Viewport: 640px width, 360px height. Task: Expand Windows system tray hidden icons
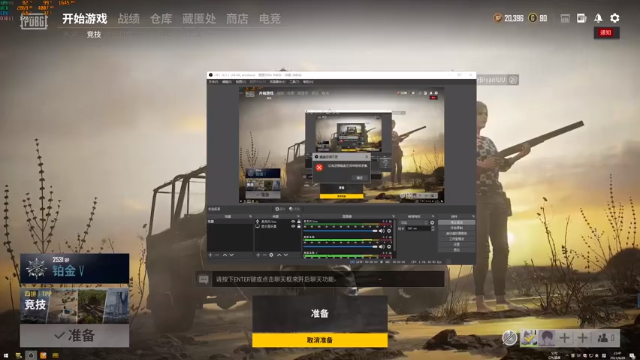pyautogui.click(x=567, y=356)
